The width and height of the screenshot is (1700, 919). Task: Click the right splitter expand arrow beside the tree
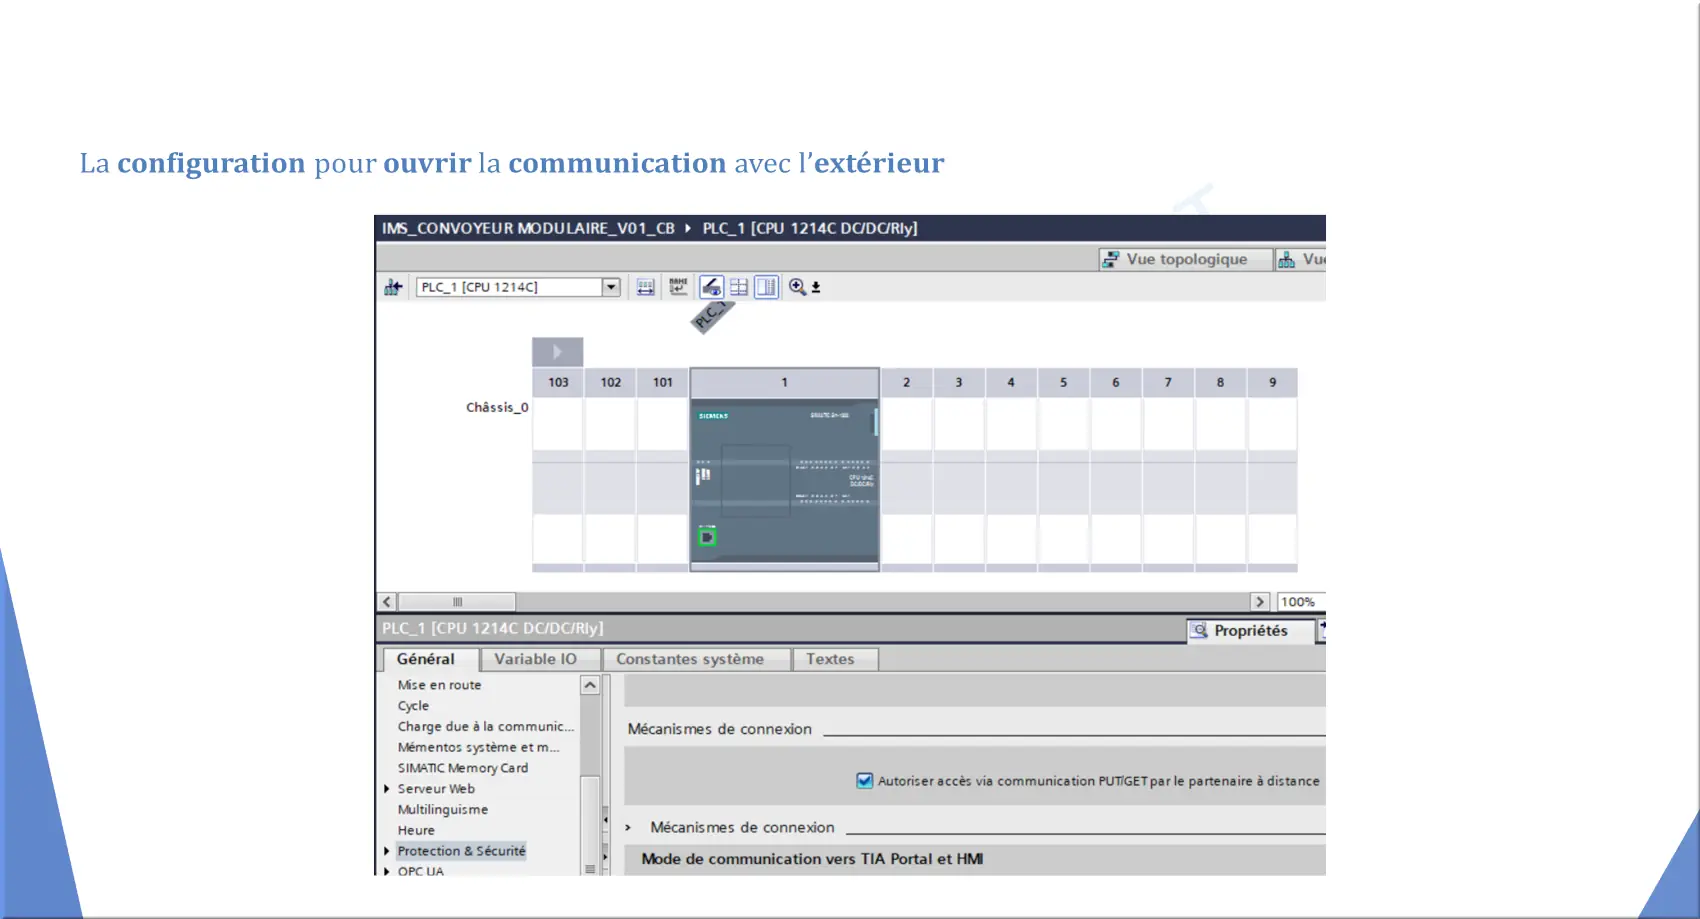605,857
